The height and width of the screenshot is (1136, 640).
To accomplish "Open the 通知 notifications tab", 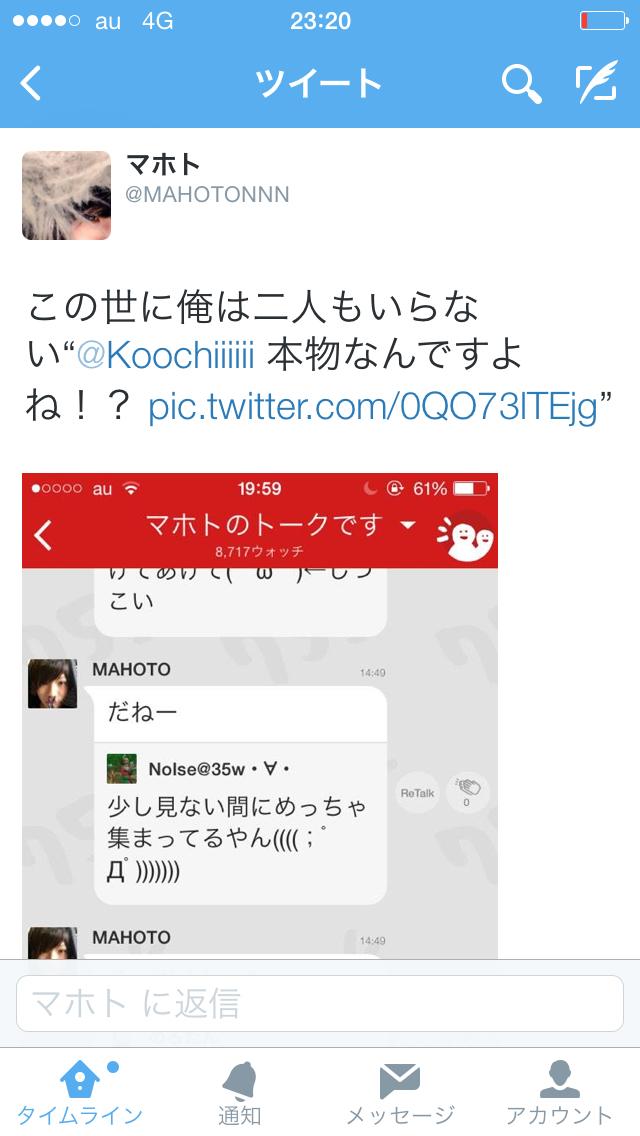I will [x=240, y=1094].
